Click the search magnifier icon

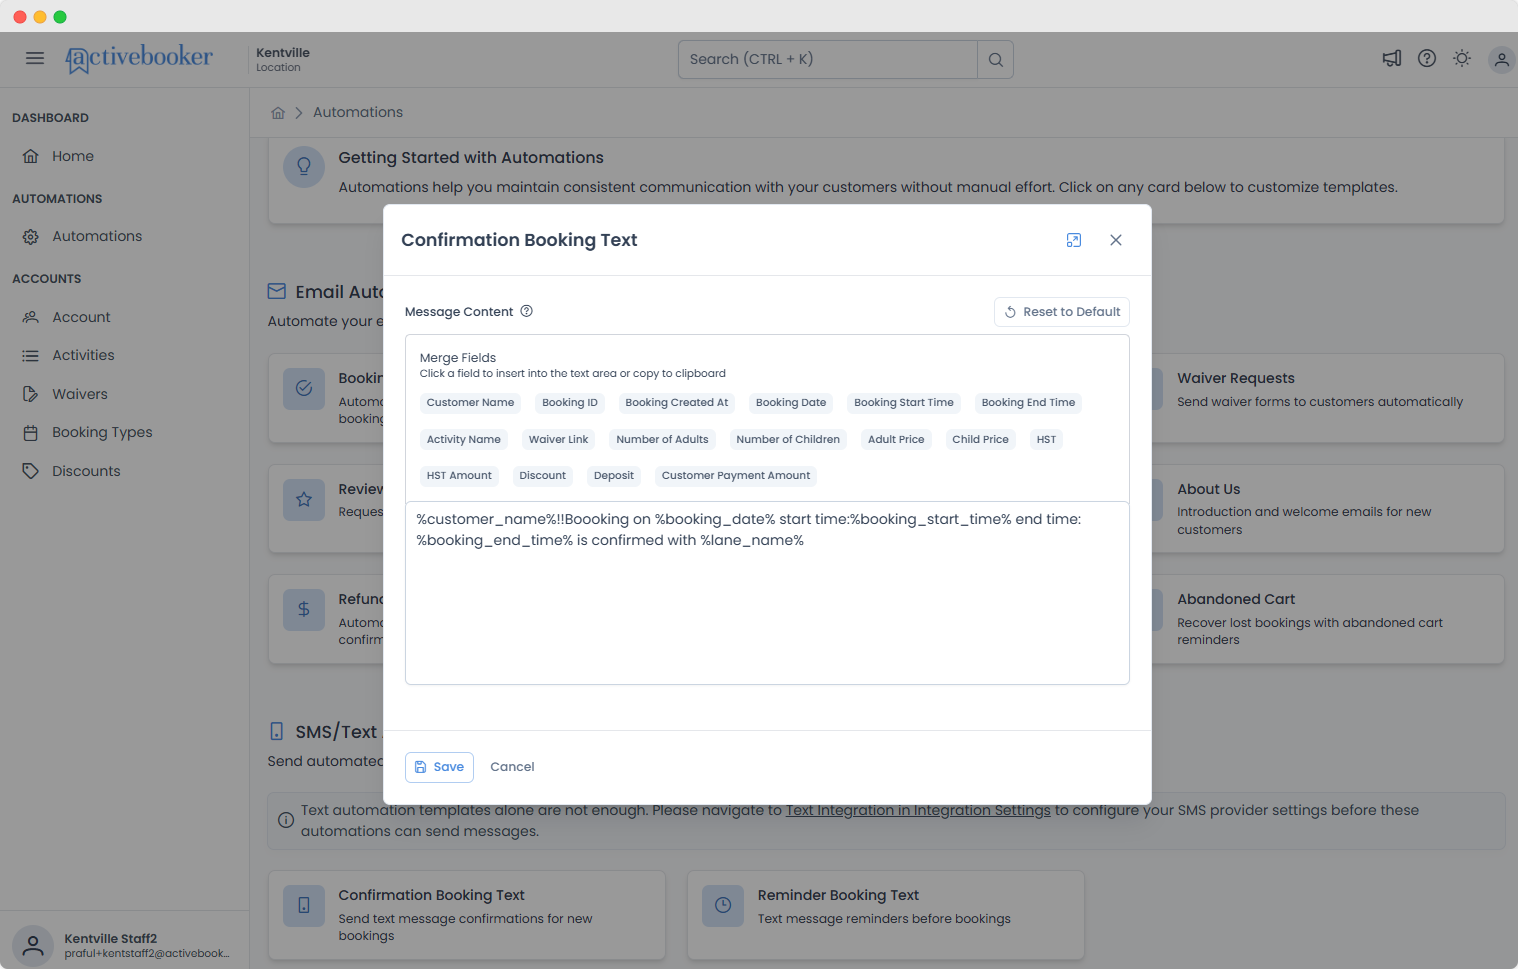pyautogui.click(x=995, y=59)
